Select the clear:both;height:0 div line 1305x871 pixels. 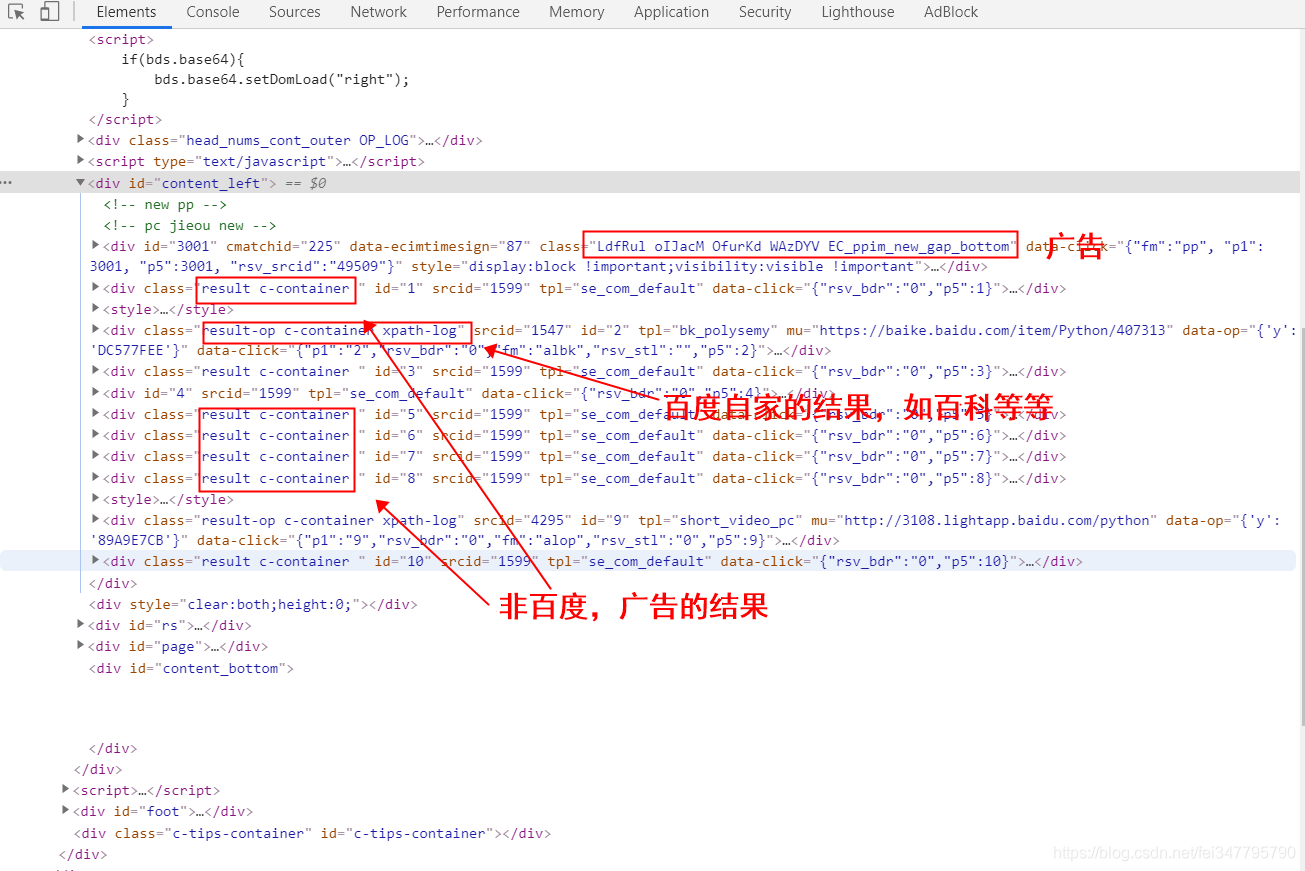tap(253, 604)
